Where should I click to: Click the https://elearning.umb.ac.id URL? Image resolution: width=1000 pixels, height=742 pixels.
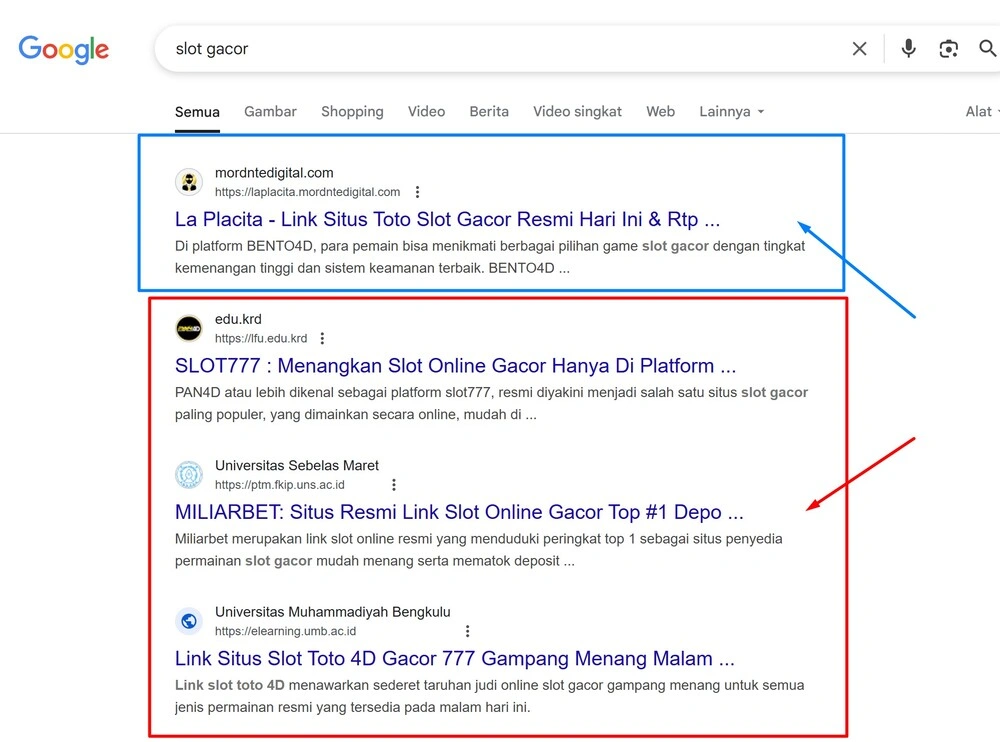click(285, 631)
